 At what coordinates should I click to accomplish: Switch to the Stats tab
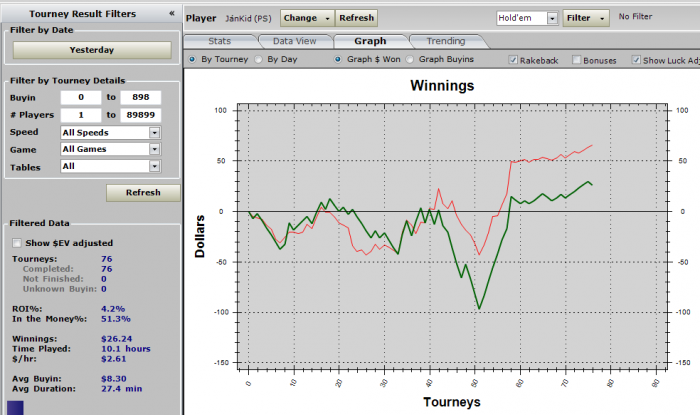coord(220,41)
